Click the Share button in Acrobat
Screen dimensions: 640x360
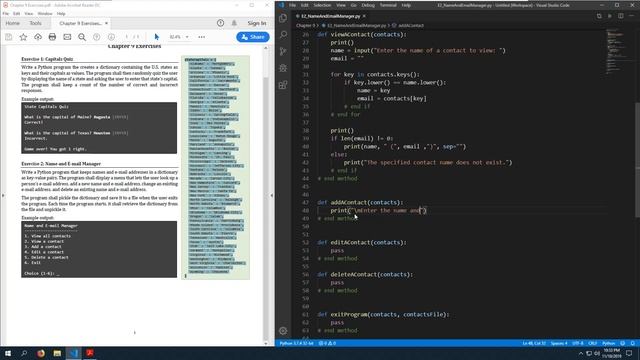253,37
